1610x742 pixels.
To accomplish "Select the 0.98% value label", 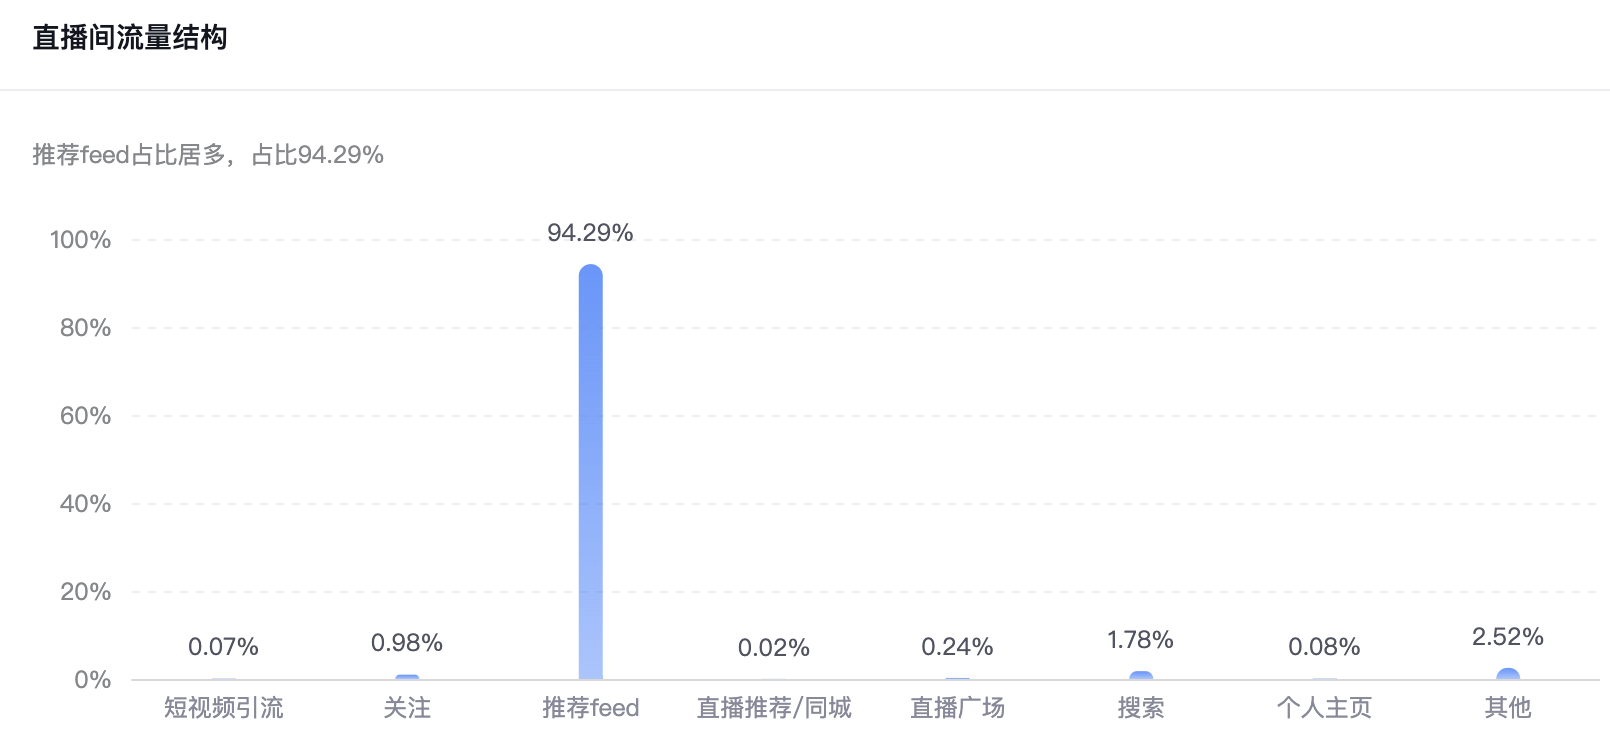I will (407, 643).
